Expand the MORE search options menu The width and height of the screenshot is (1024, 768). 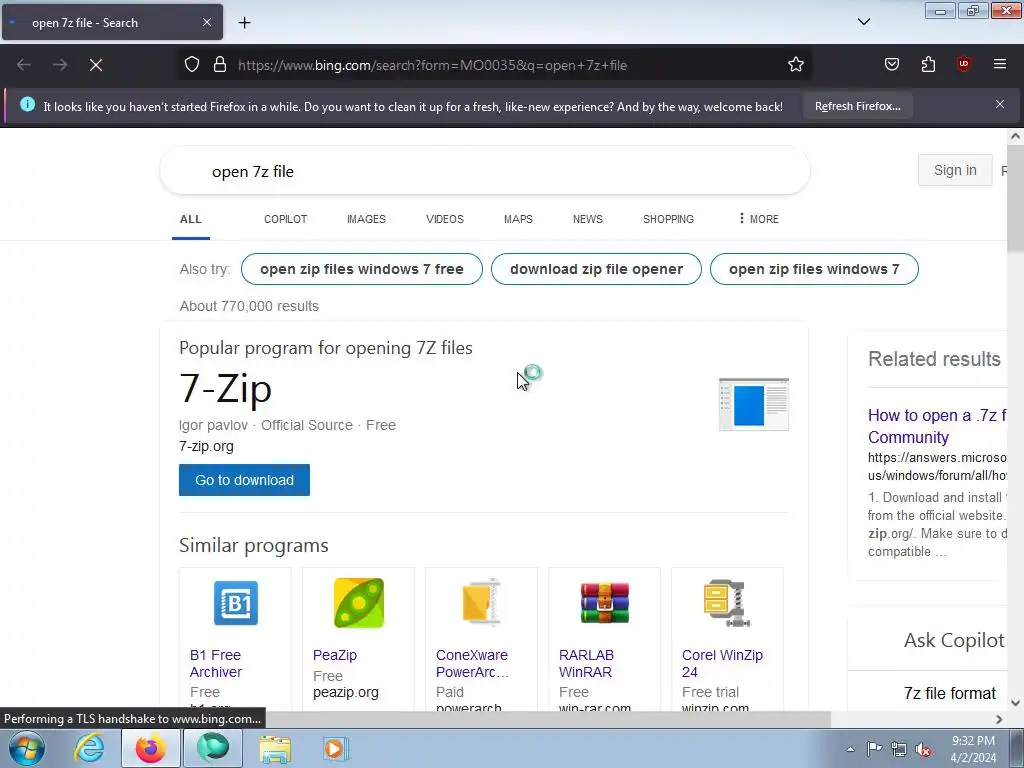[758, 219]
